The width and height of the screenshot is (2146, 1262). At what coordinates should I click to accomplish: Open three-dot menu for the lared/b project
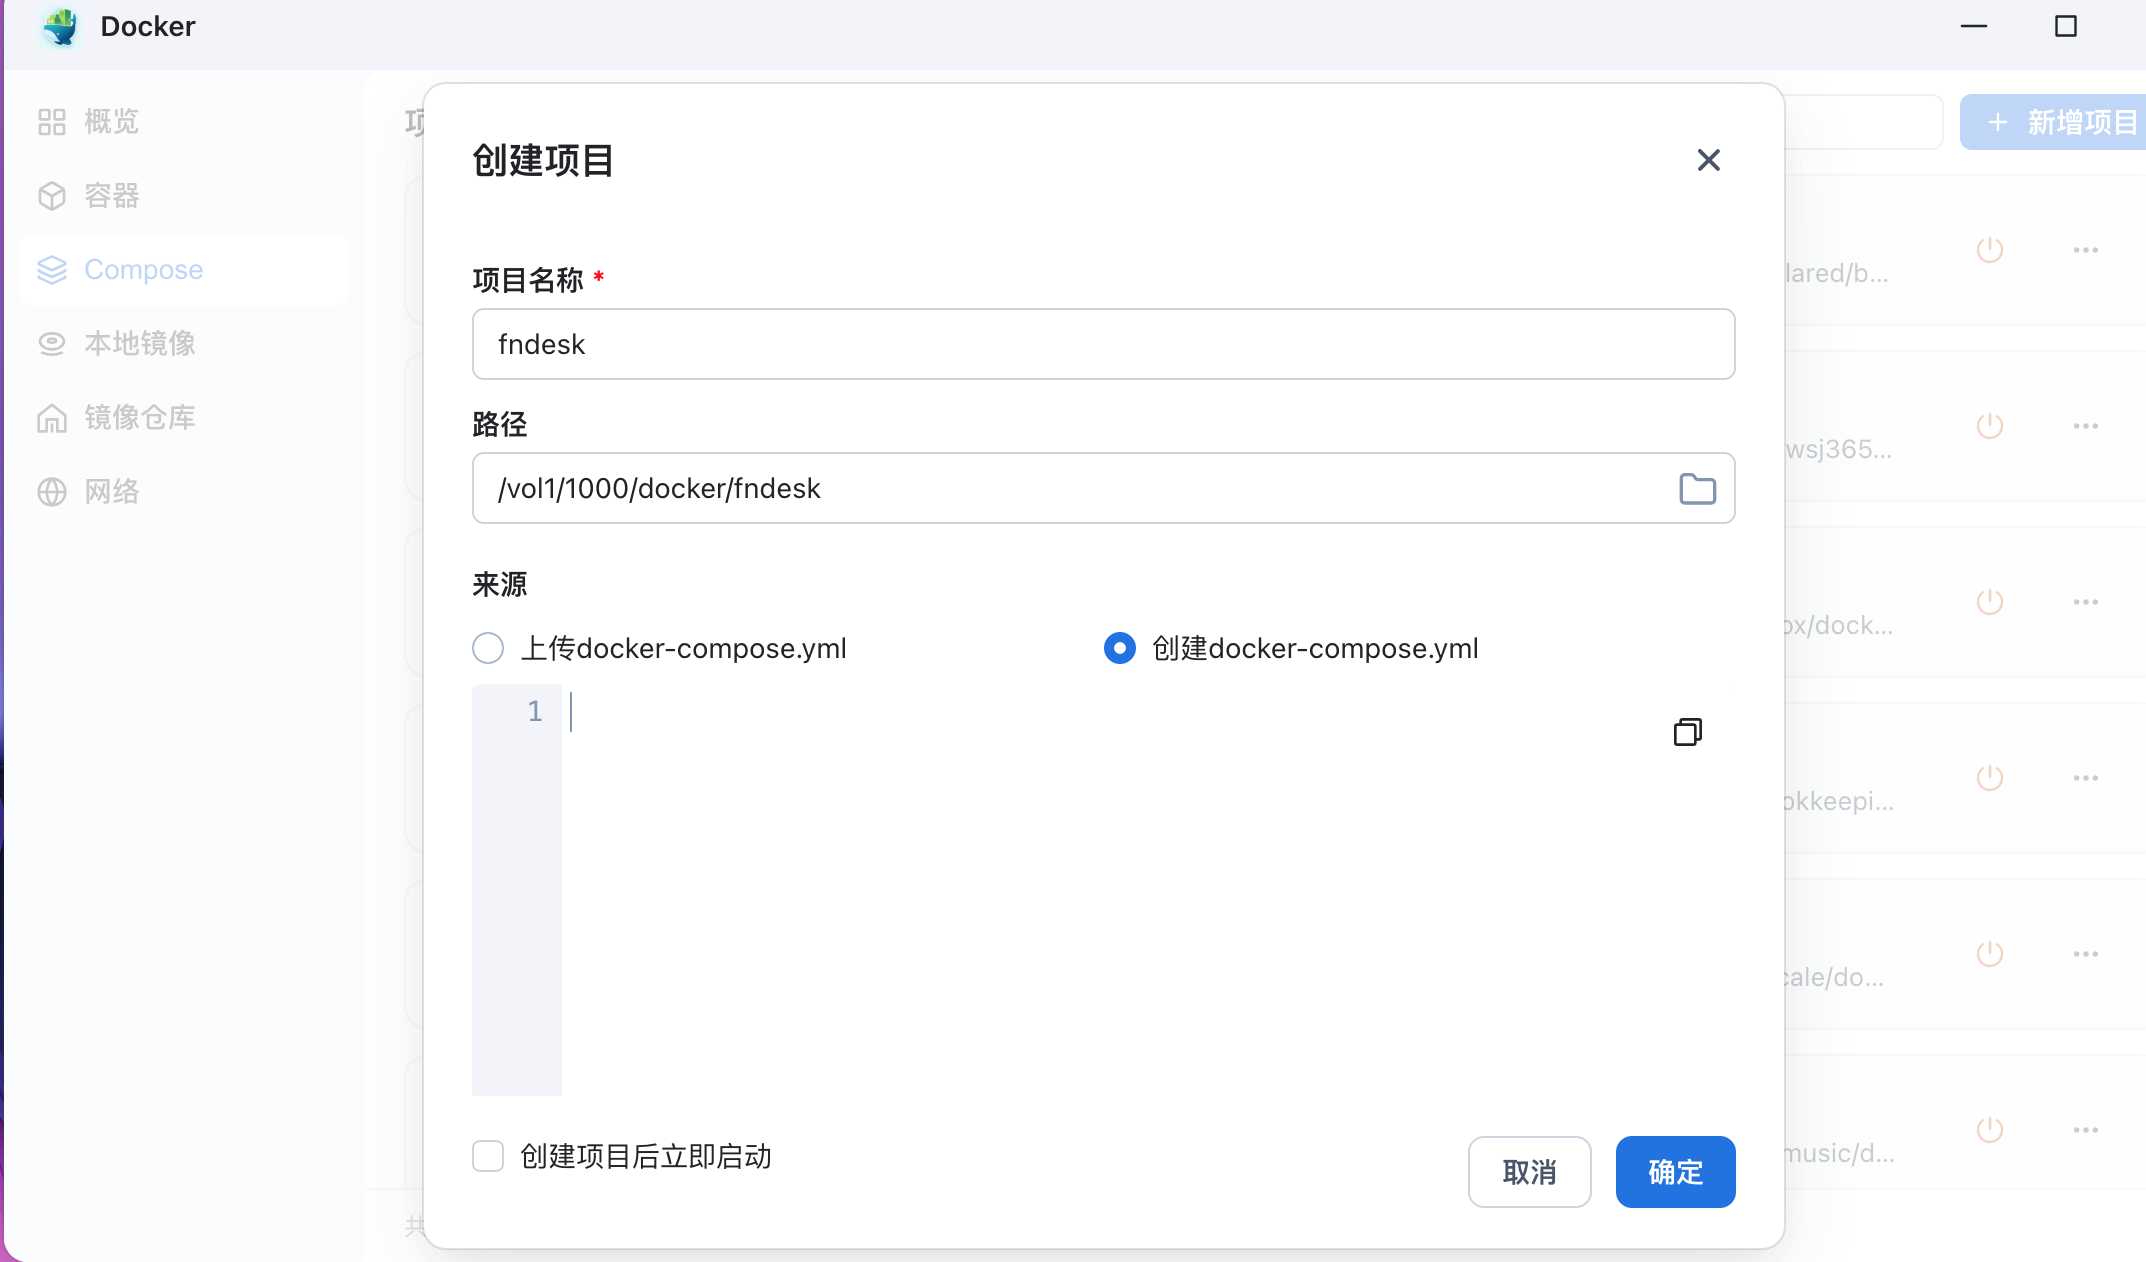2085,250
